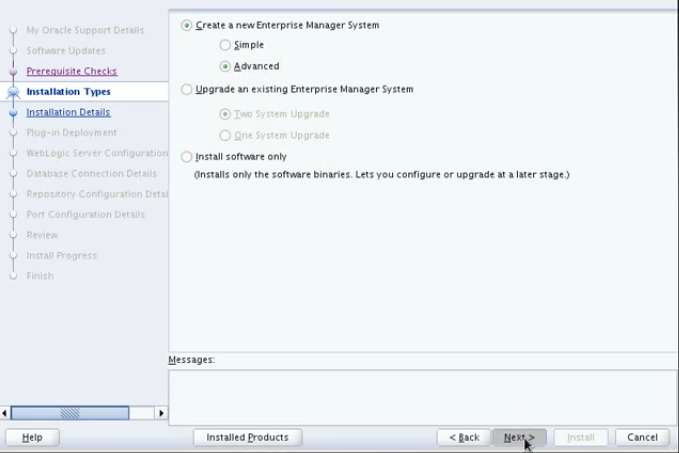Click the Installation Details step marker dot
This screenshot has width=679, height=453.
coord(13,113)
